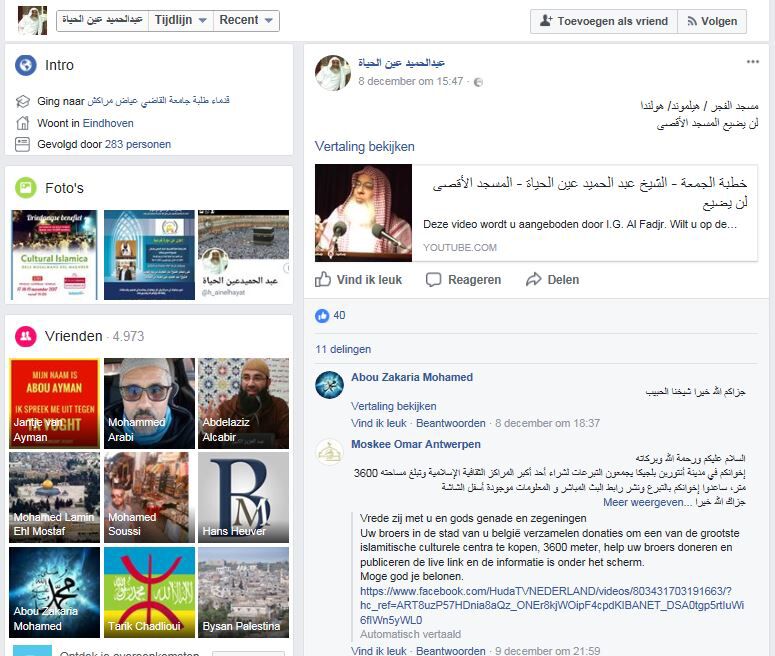The height and width of the screenshot is (656, 775).
Task: Click the green Foto's section icon
Action: [x=25, y=188]
